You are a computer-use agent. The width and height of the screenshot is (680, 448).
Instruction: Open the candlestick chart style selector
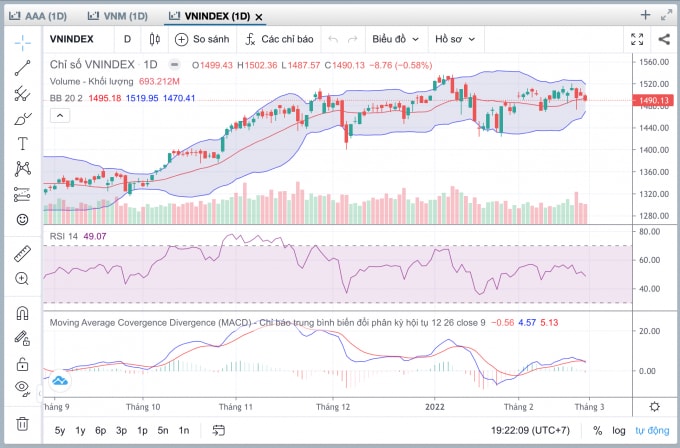click(154, 39)
